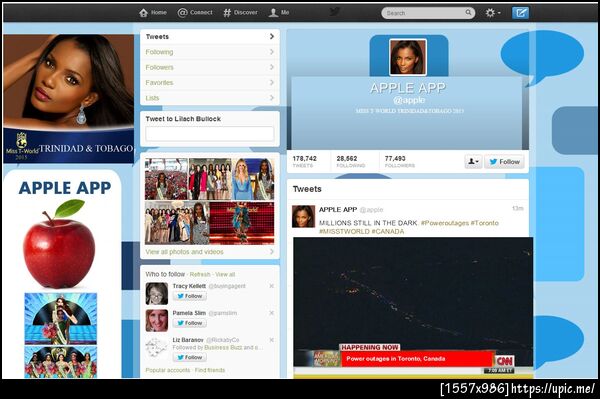
Task: Click the chevron beside Lists
Action: click(x=272, y=98)
